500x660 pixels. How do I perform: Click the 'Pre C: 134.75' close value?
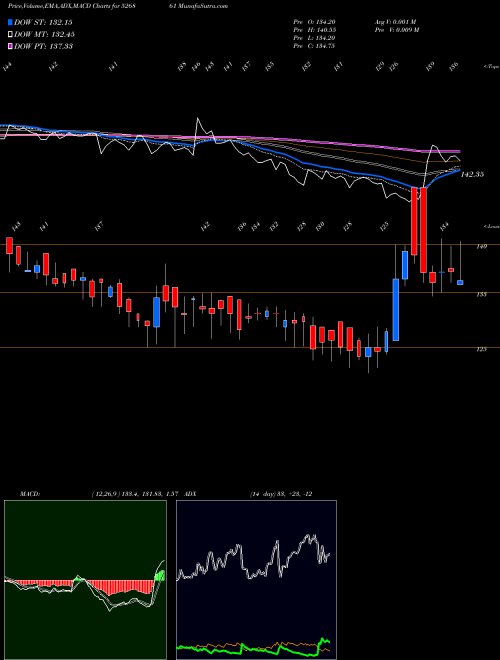[x=314, y=46]
